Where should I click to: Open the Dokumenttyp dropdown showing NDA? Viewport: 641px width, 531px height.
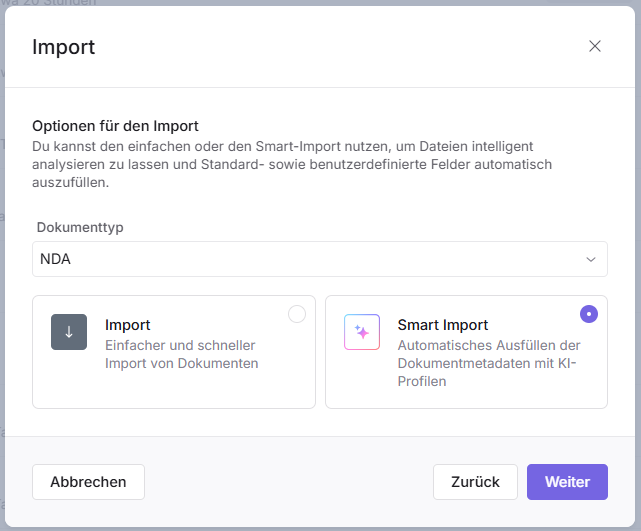point(319,259)
